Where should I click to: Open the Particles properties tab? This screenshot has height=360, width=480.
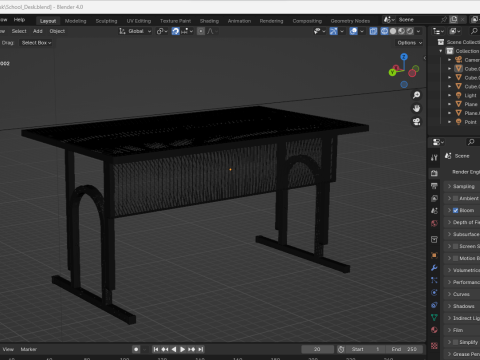[x=434, y=280]
